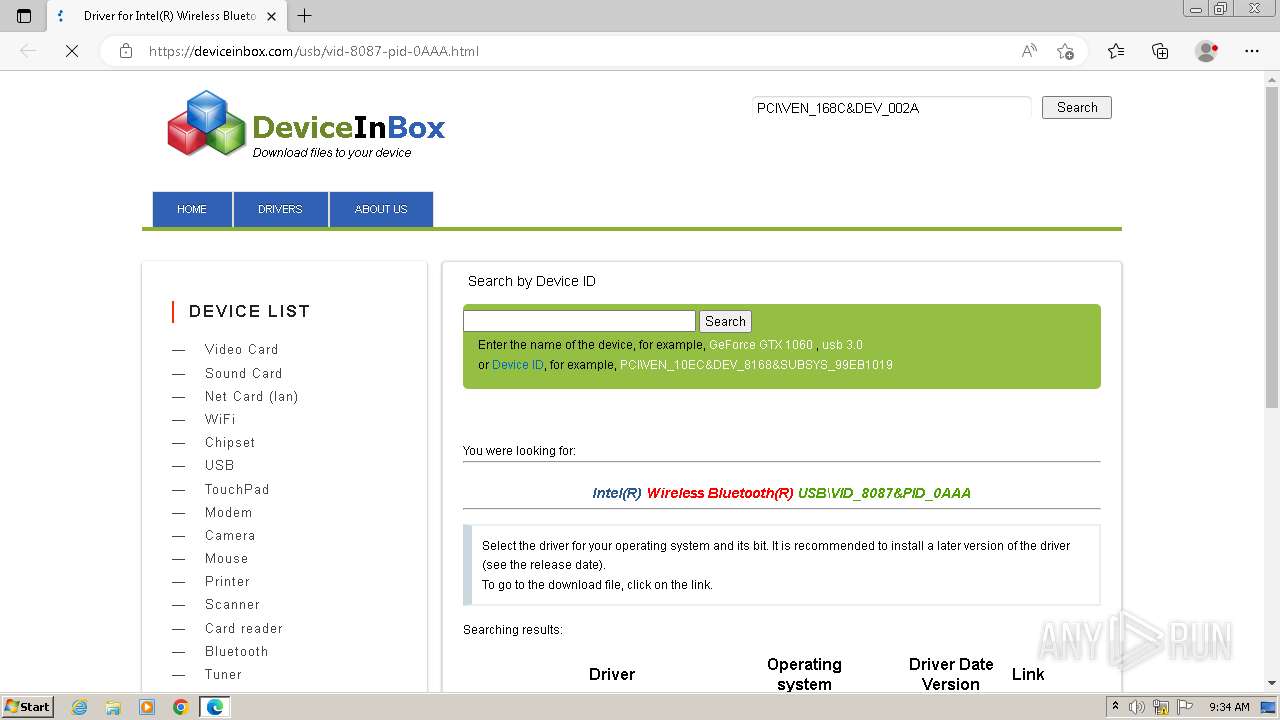Launch Internet Explorer from taskbar

click(x=79, y=707)
